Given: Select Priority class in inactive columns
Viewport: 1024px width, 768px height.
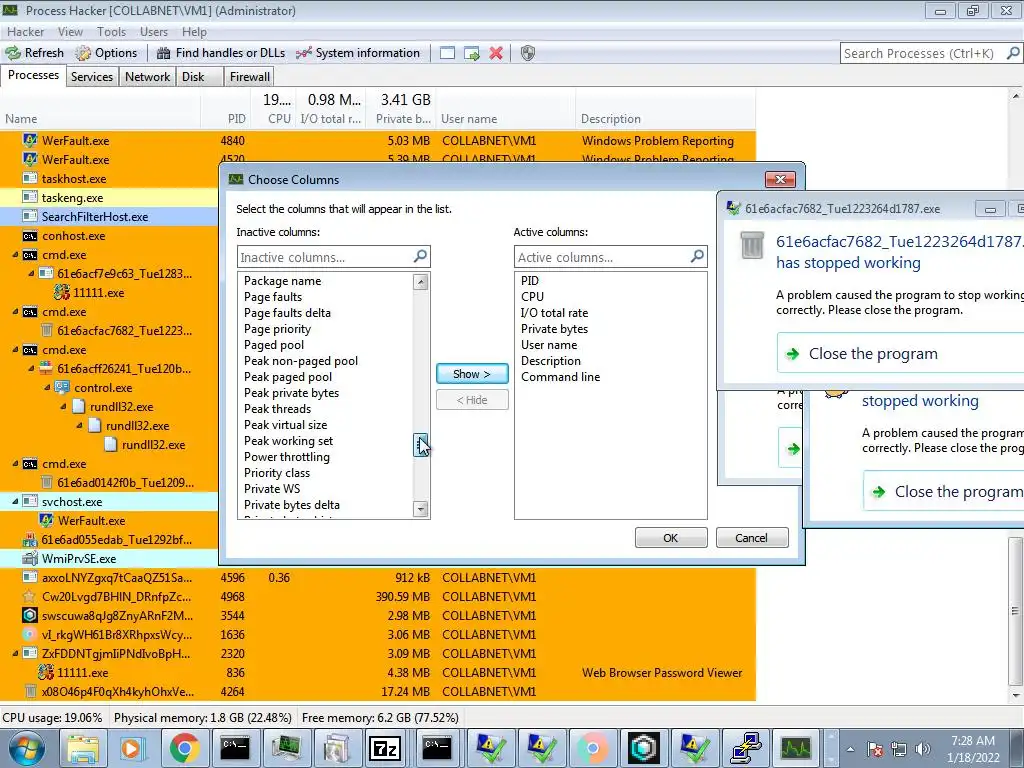Looking at the screenshot, I should pyautogui.click(x=277, y=473).
